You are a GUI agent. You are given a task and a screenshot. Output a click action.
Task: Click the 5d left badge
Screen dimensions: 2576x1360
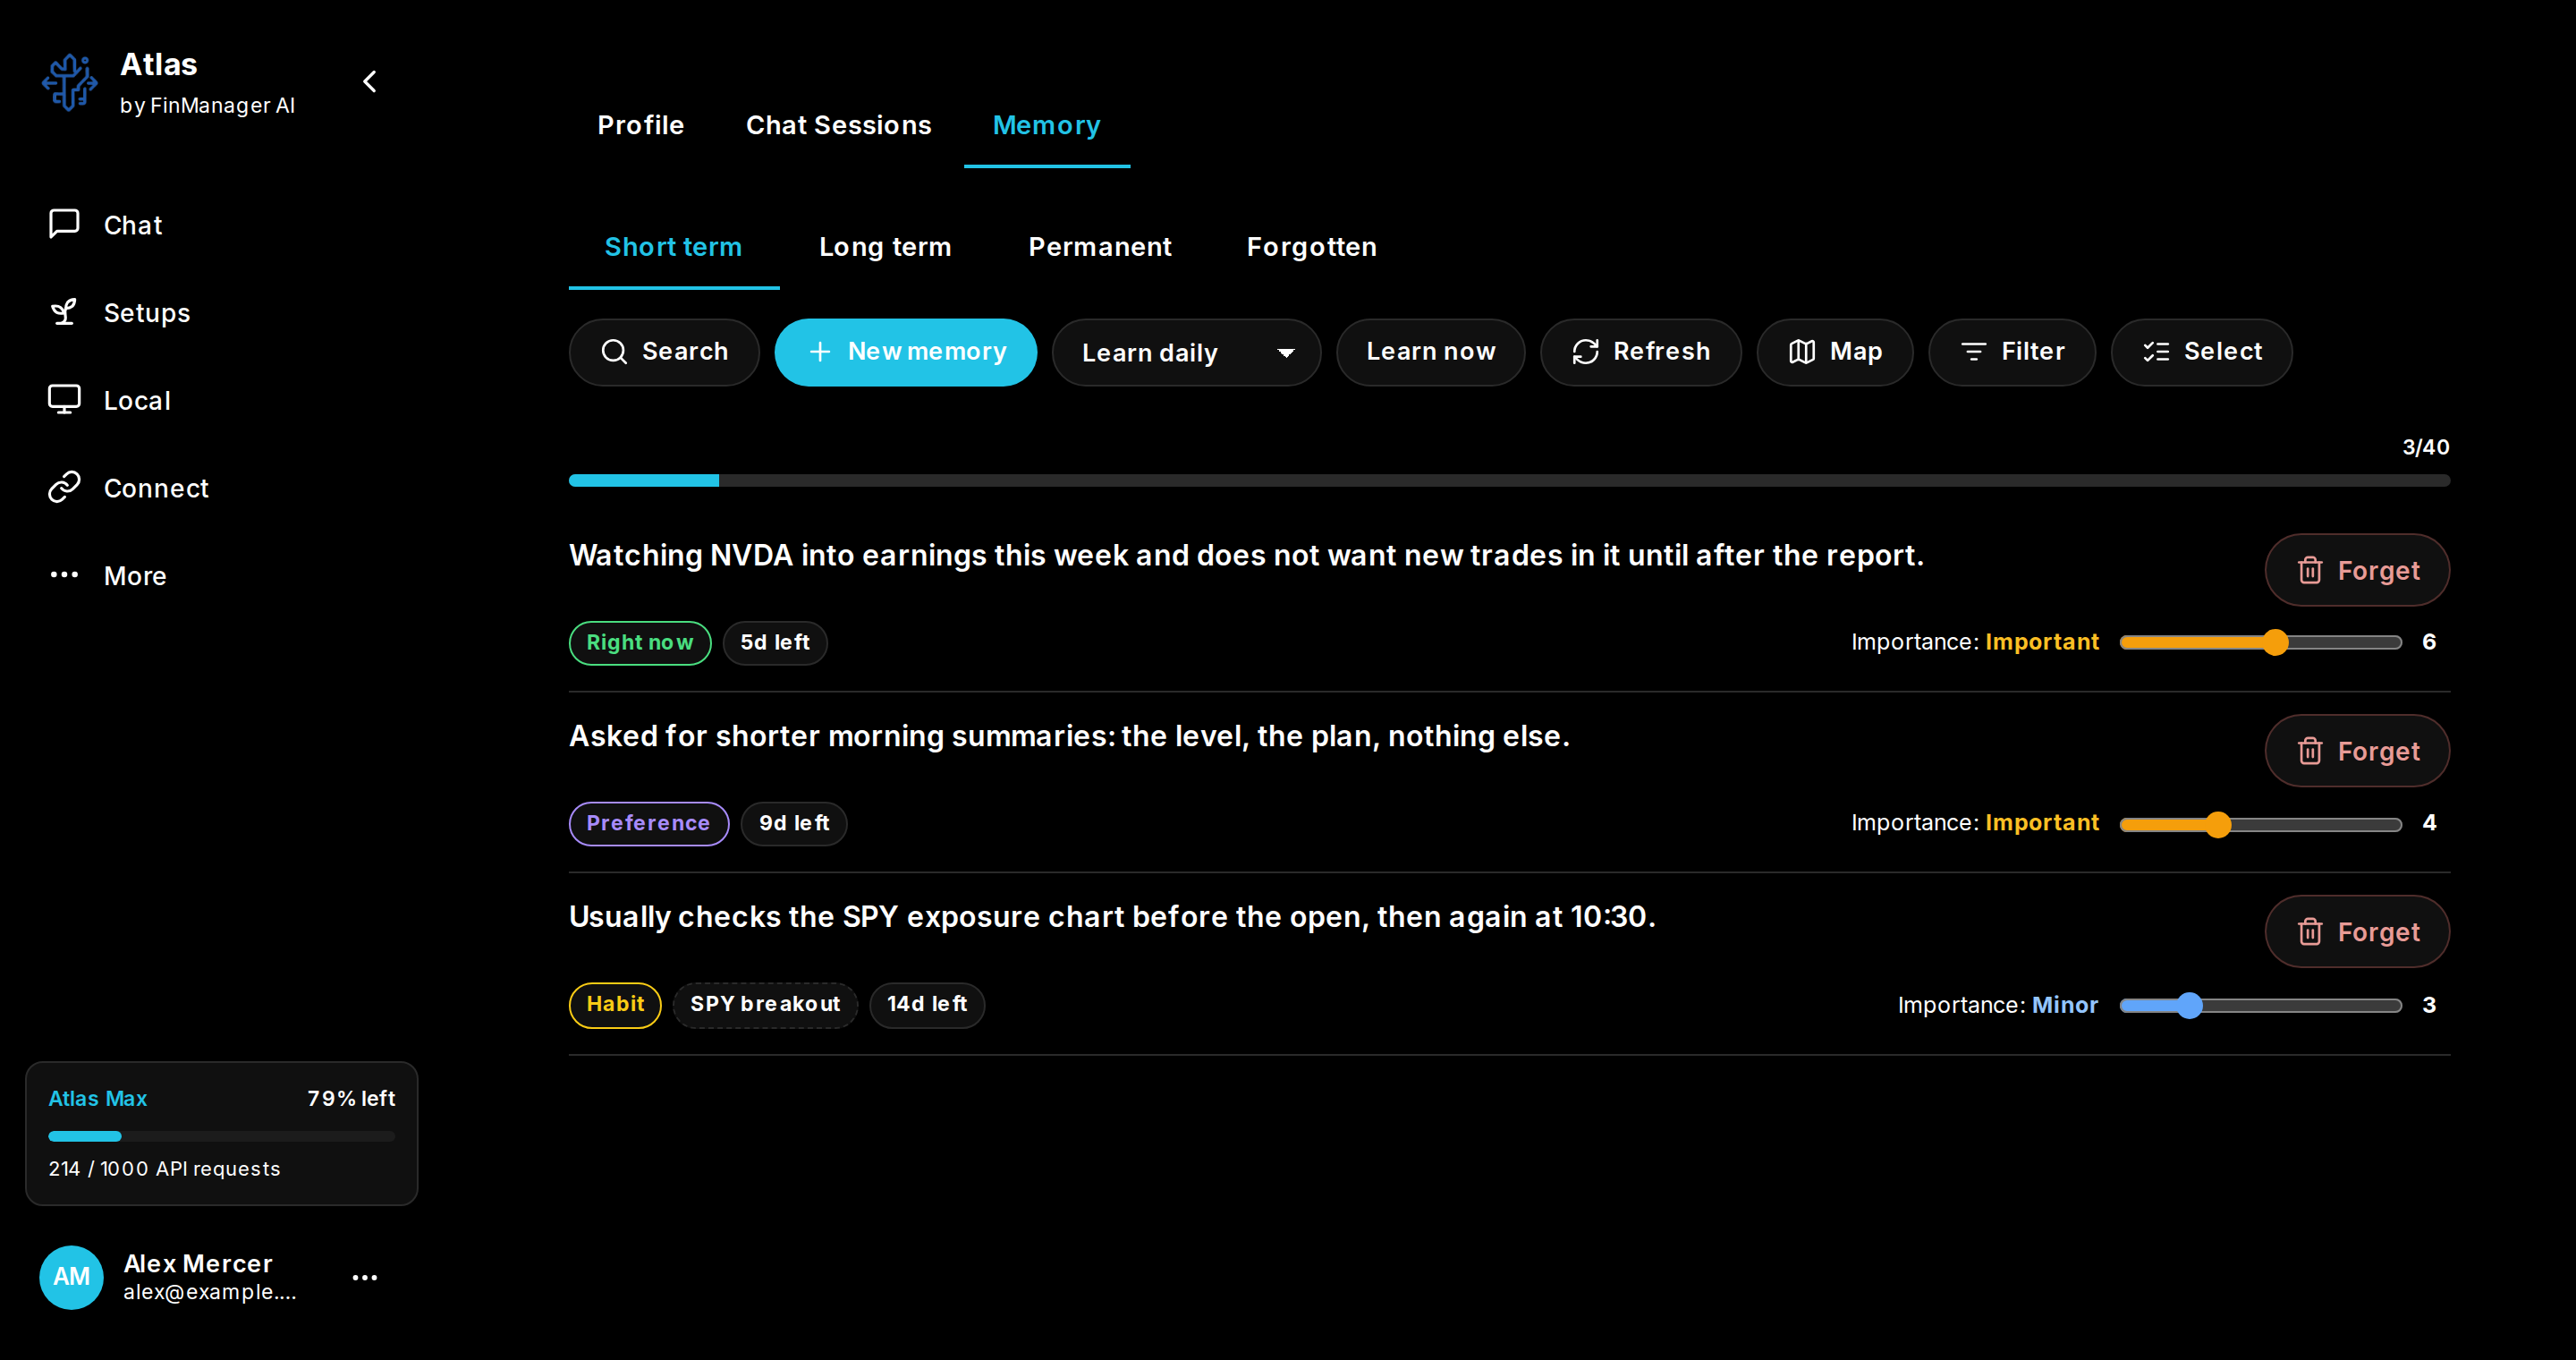point(775,643)
